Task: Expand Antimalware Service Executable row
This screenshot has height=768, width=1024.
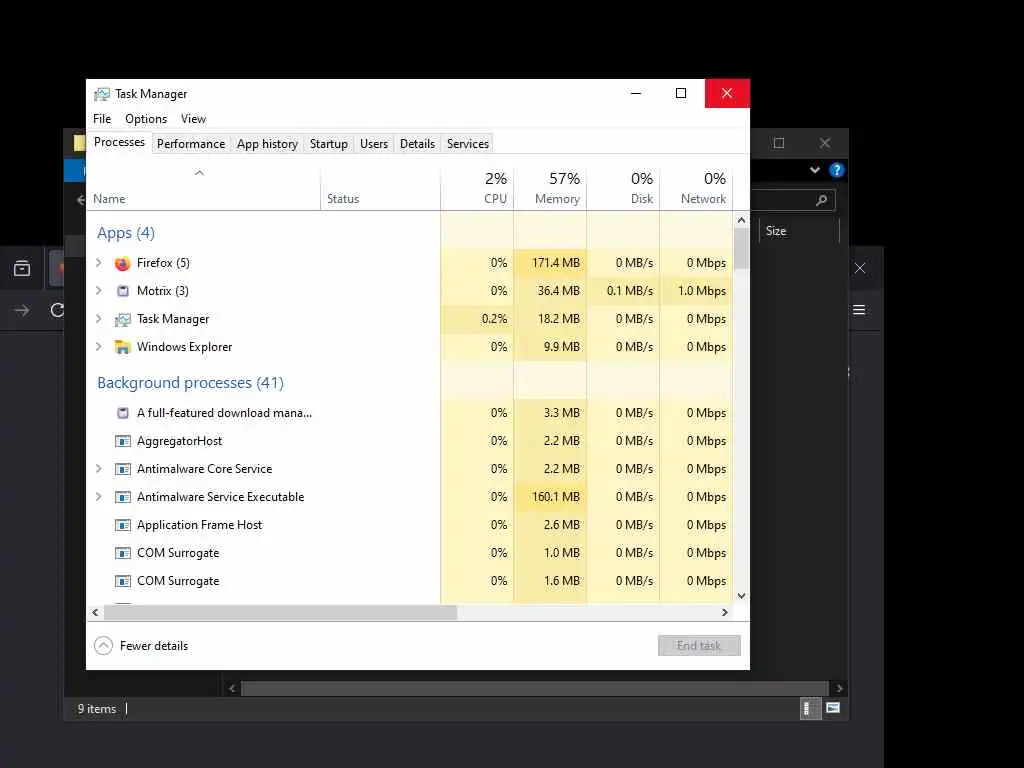Action: [99, 497]
